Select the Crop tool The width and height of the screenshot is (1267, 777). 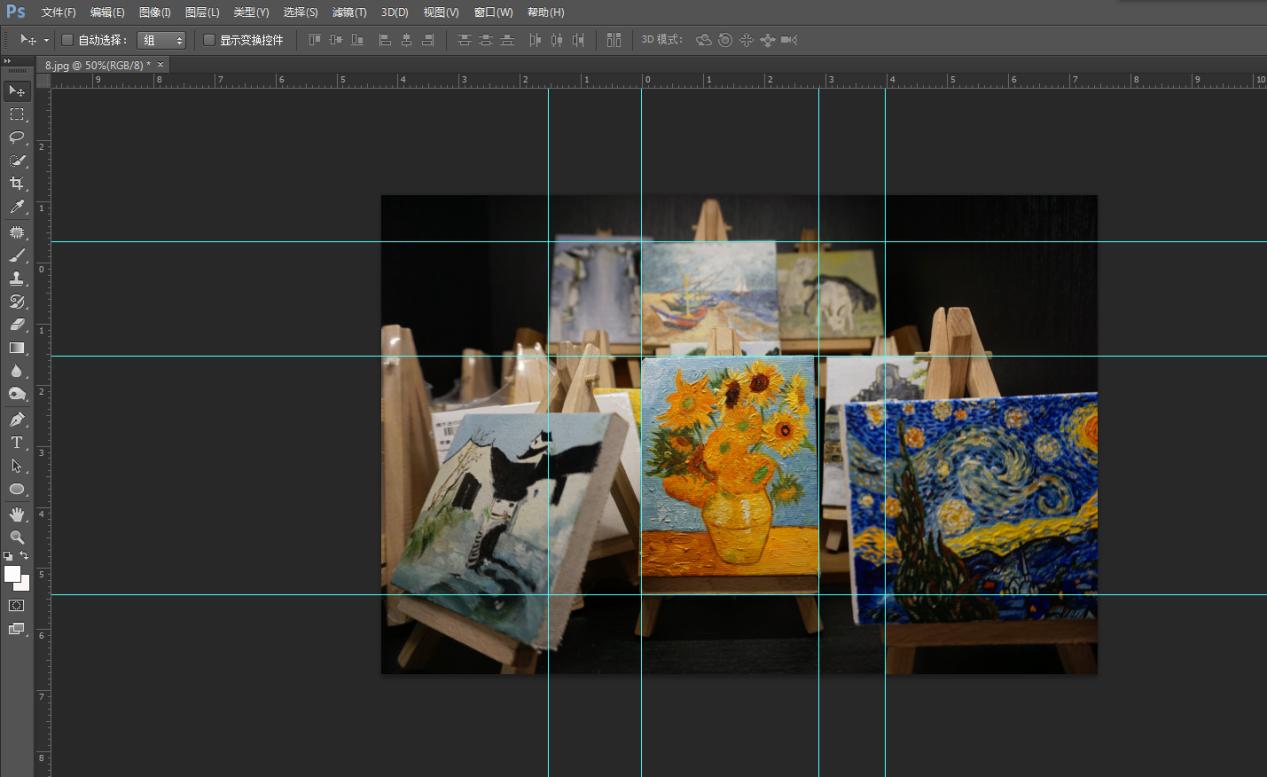coord(17,184)
